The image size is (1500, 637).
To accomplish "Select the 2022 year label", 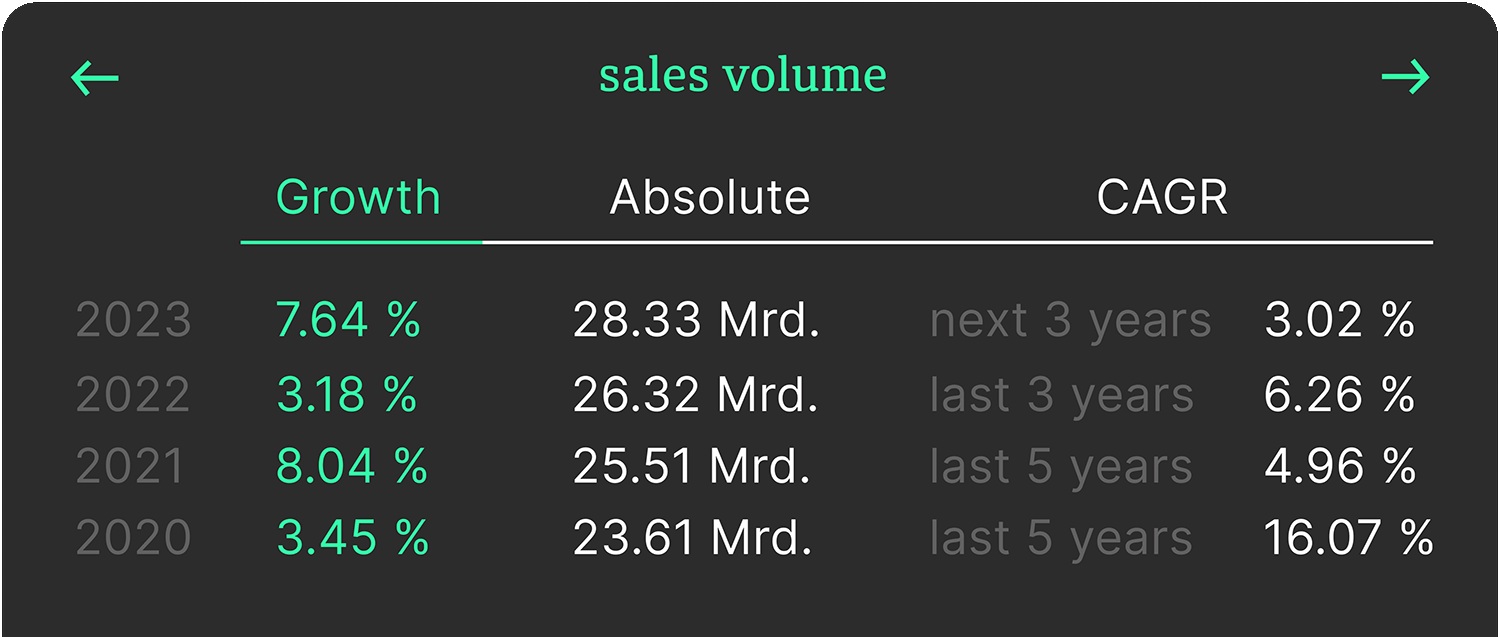I will click(133, 395).
